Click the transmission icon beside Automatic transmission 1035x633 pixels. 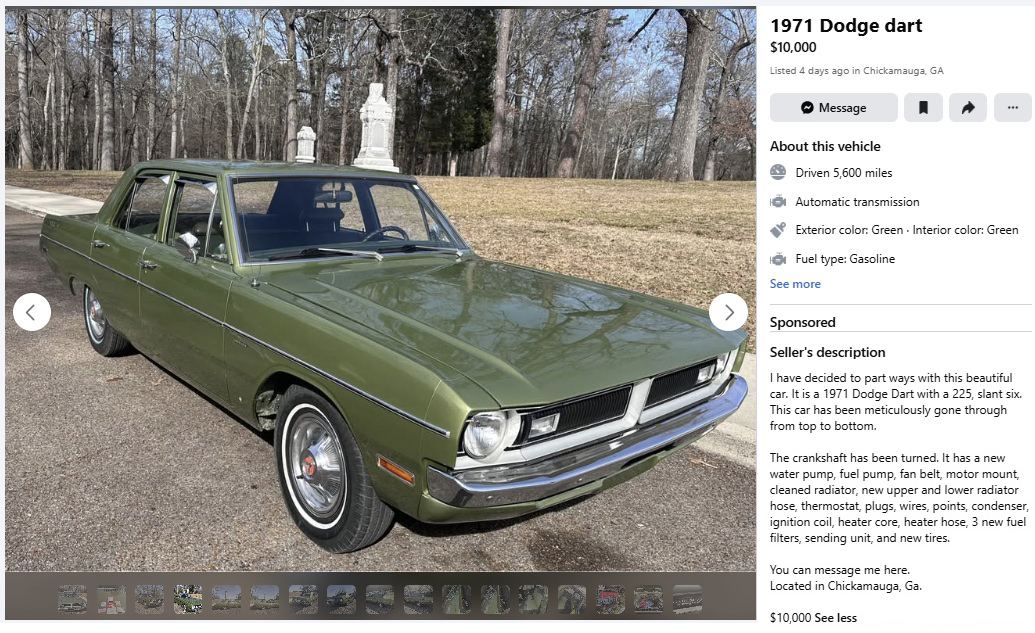pos(778,201)
